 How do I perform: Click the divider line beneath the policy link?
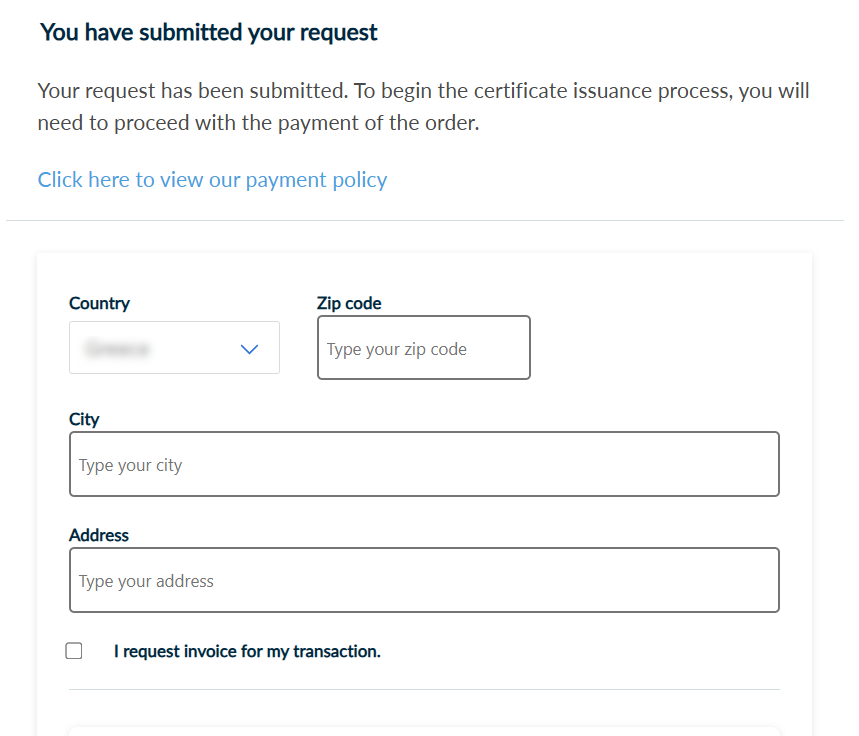[425, 220]
